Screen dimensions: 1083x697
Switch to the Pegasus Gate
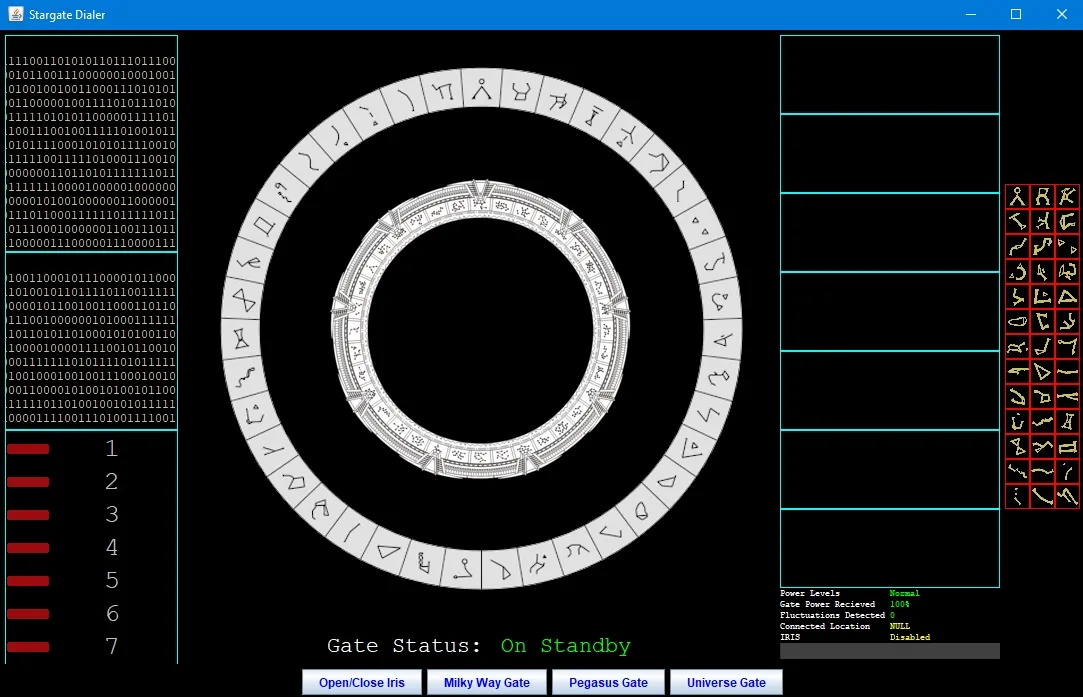(608, 682)
